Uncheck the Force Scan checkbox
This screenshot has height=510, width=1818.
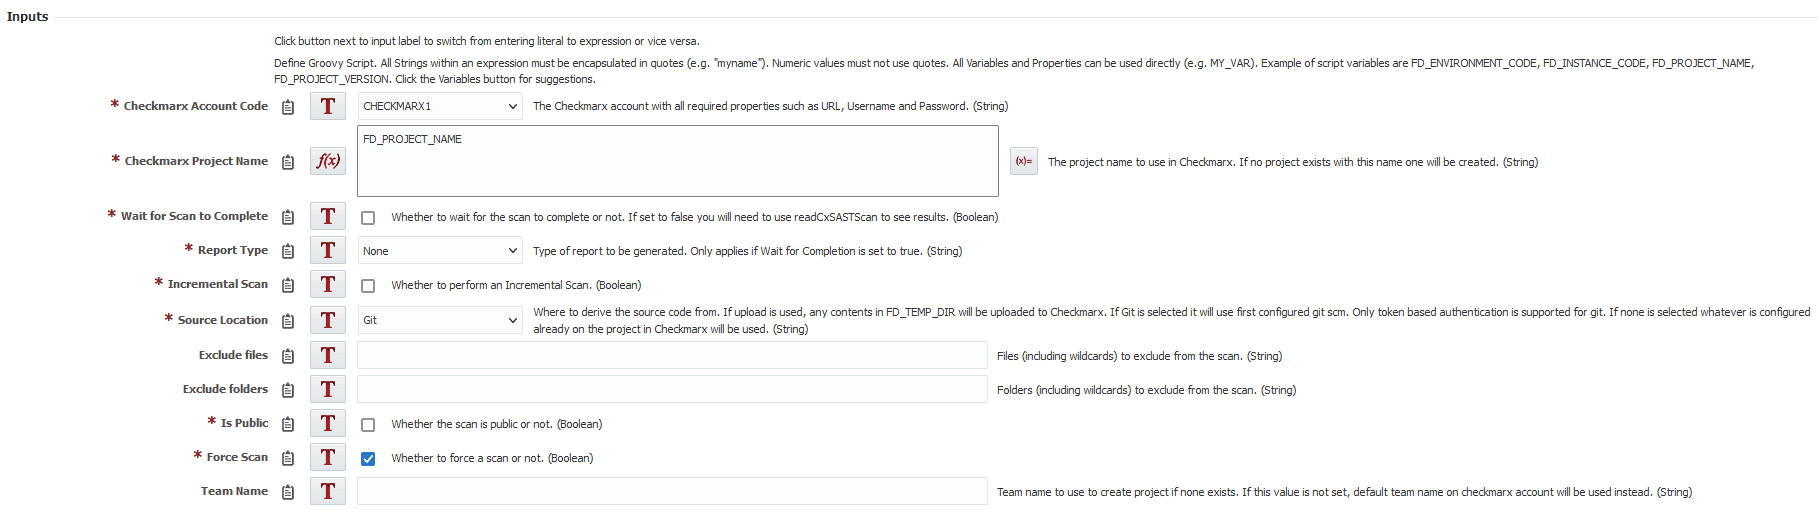[368, 459]
